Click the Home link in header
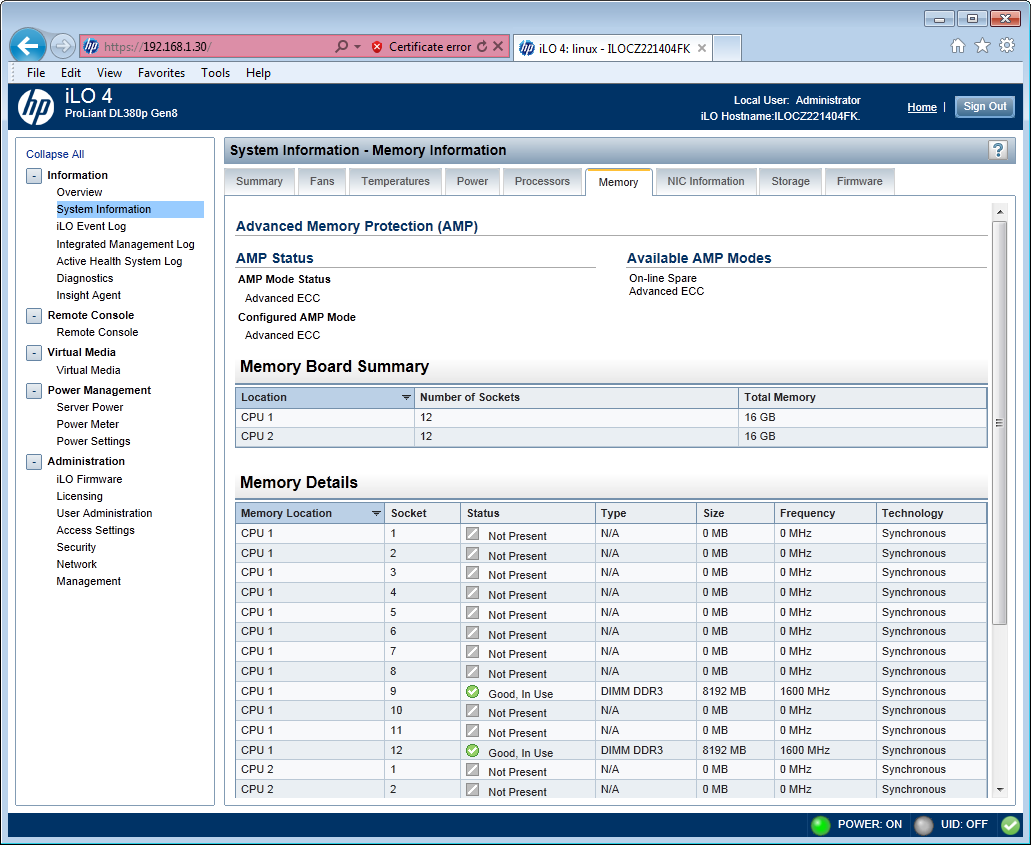 pos(922,107)
